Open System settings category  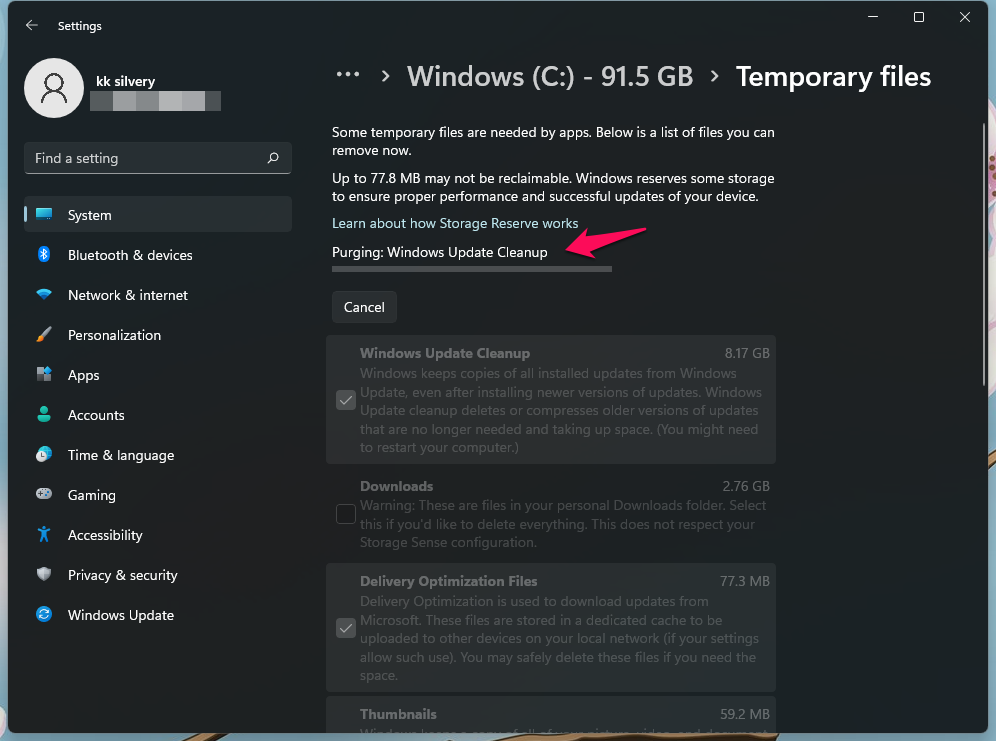[158, 215]
